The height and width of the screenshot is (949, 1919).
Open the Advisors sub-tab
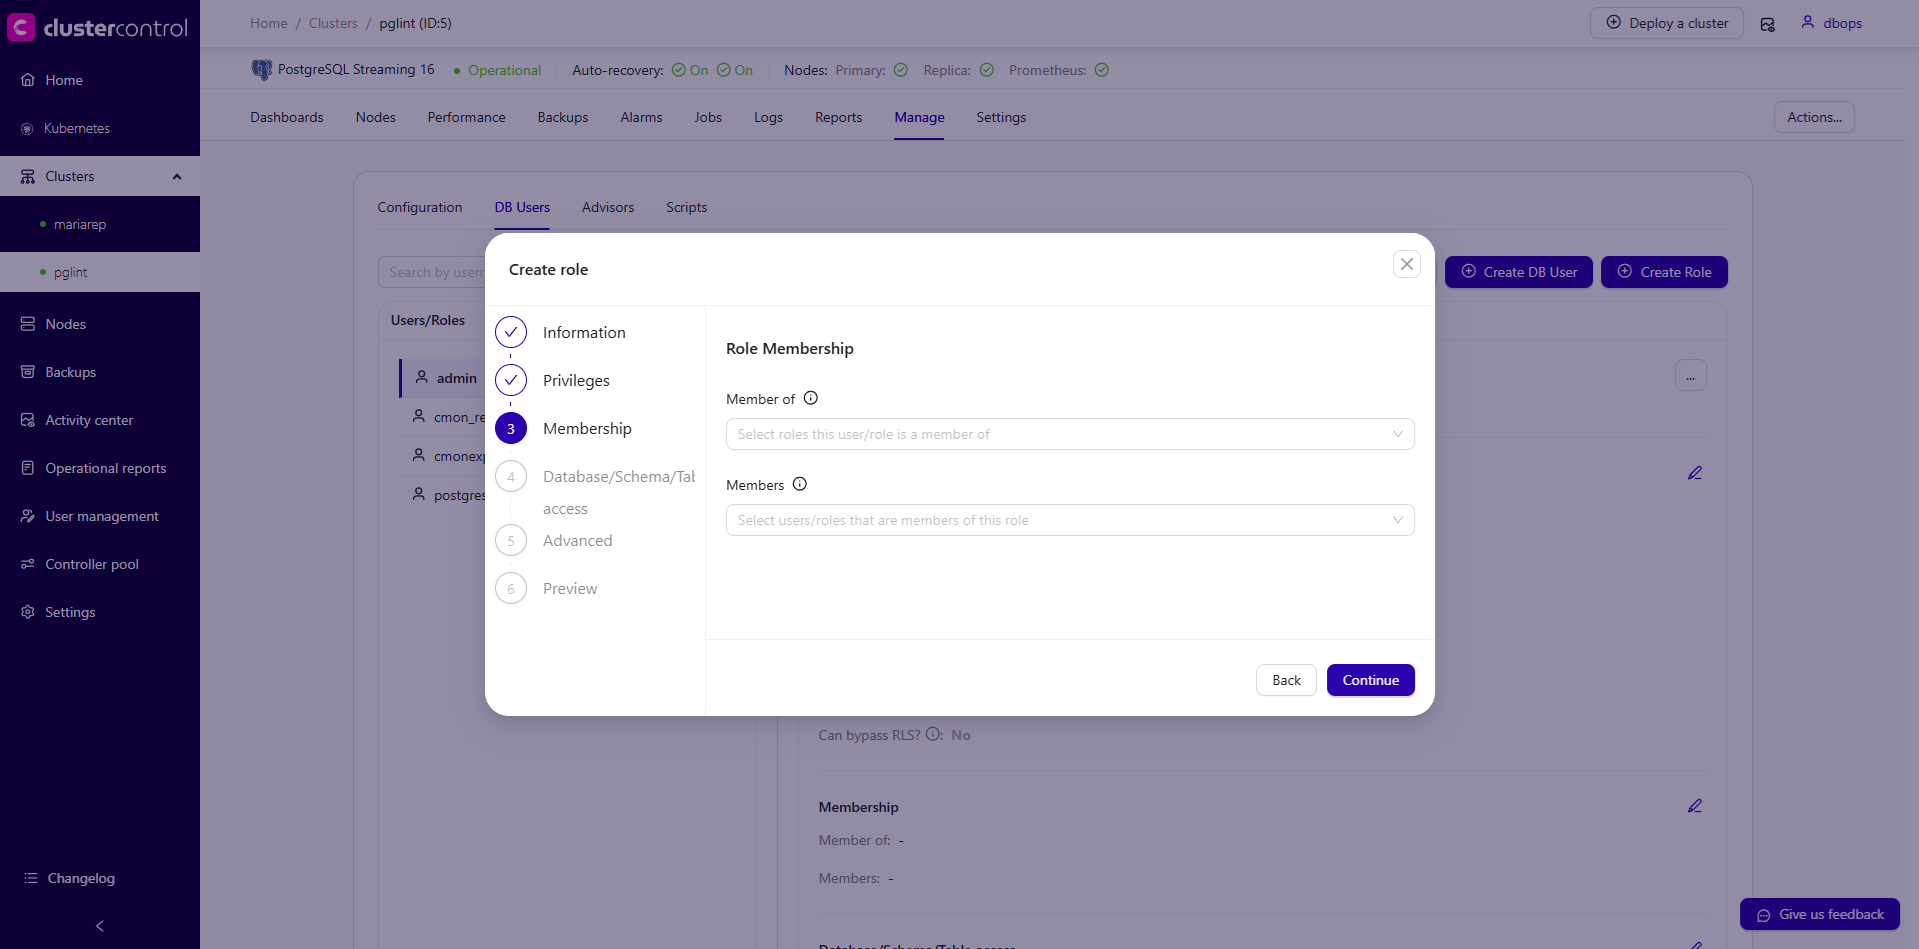[x=607, y=207]
